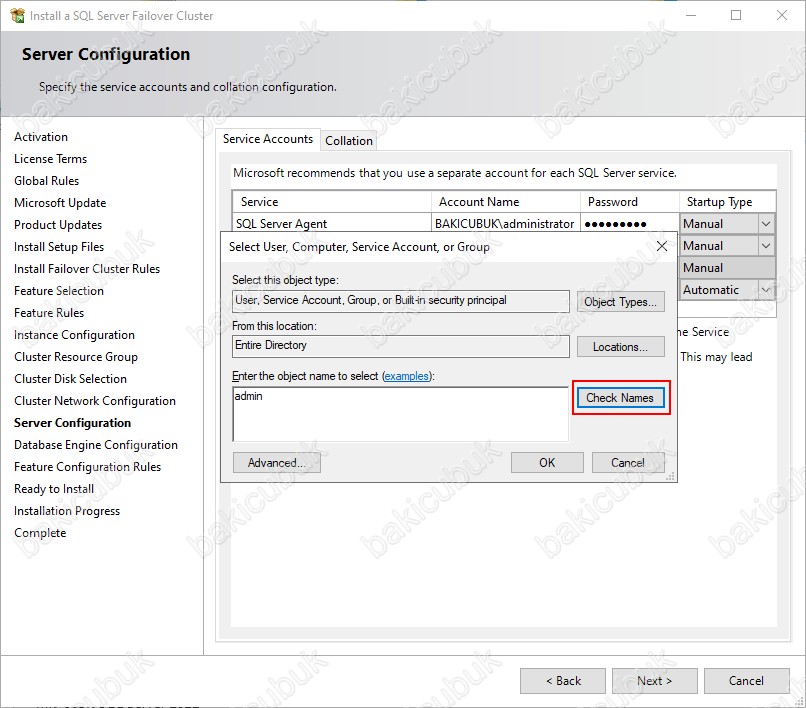
Task: Click the Installation Progress step
Action: (67, 511)
